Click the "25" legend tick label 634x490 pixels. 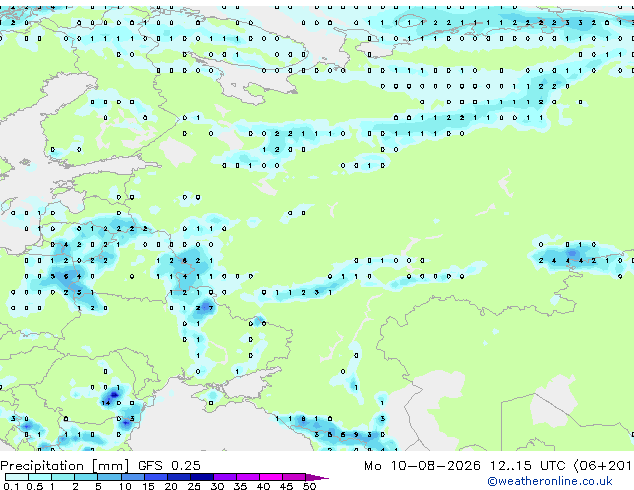[x=194, y=486]
